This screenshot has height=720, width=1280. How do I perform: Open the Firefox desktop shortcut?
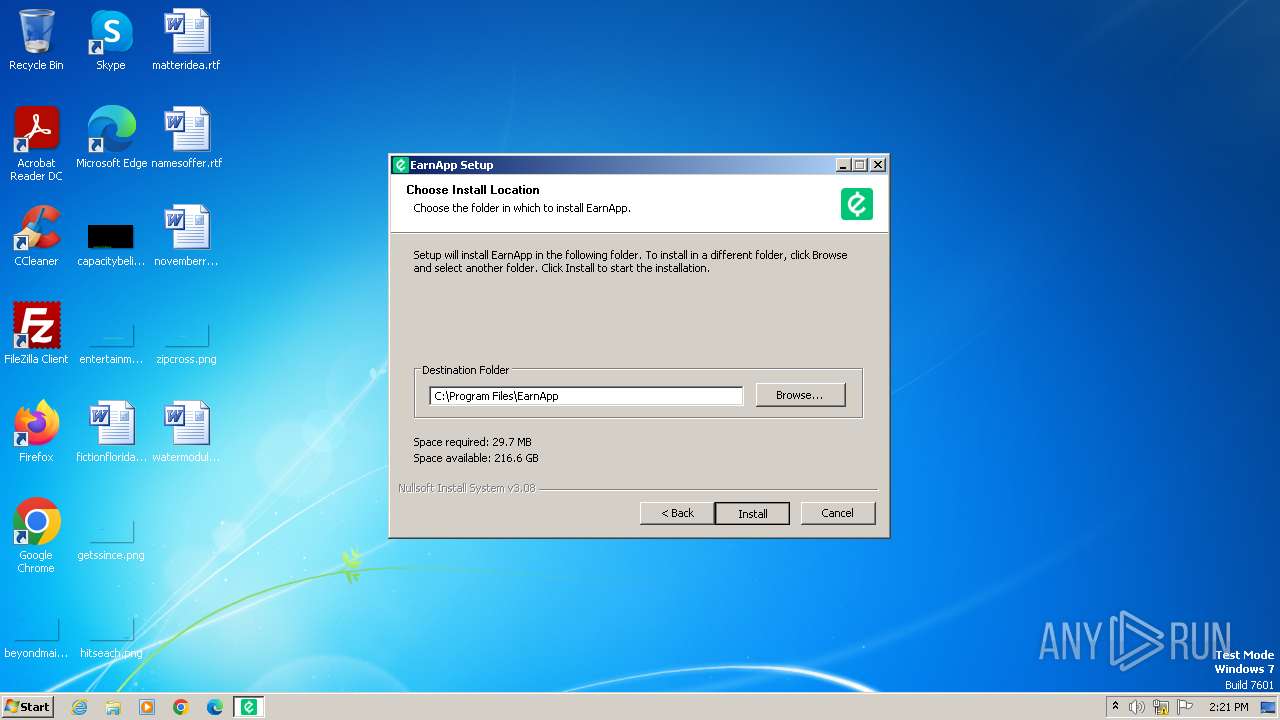tap(36, 432)
